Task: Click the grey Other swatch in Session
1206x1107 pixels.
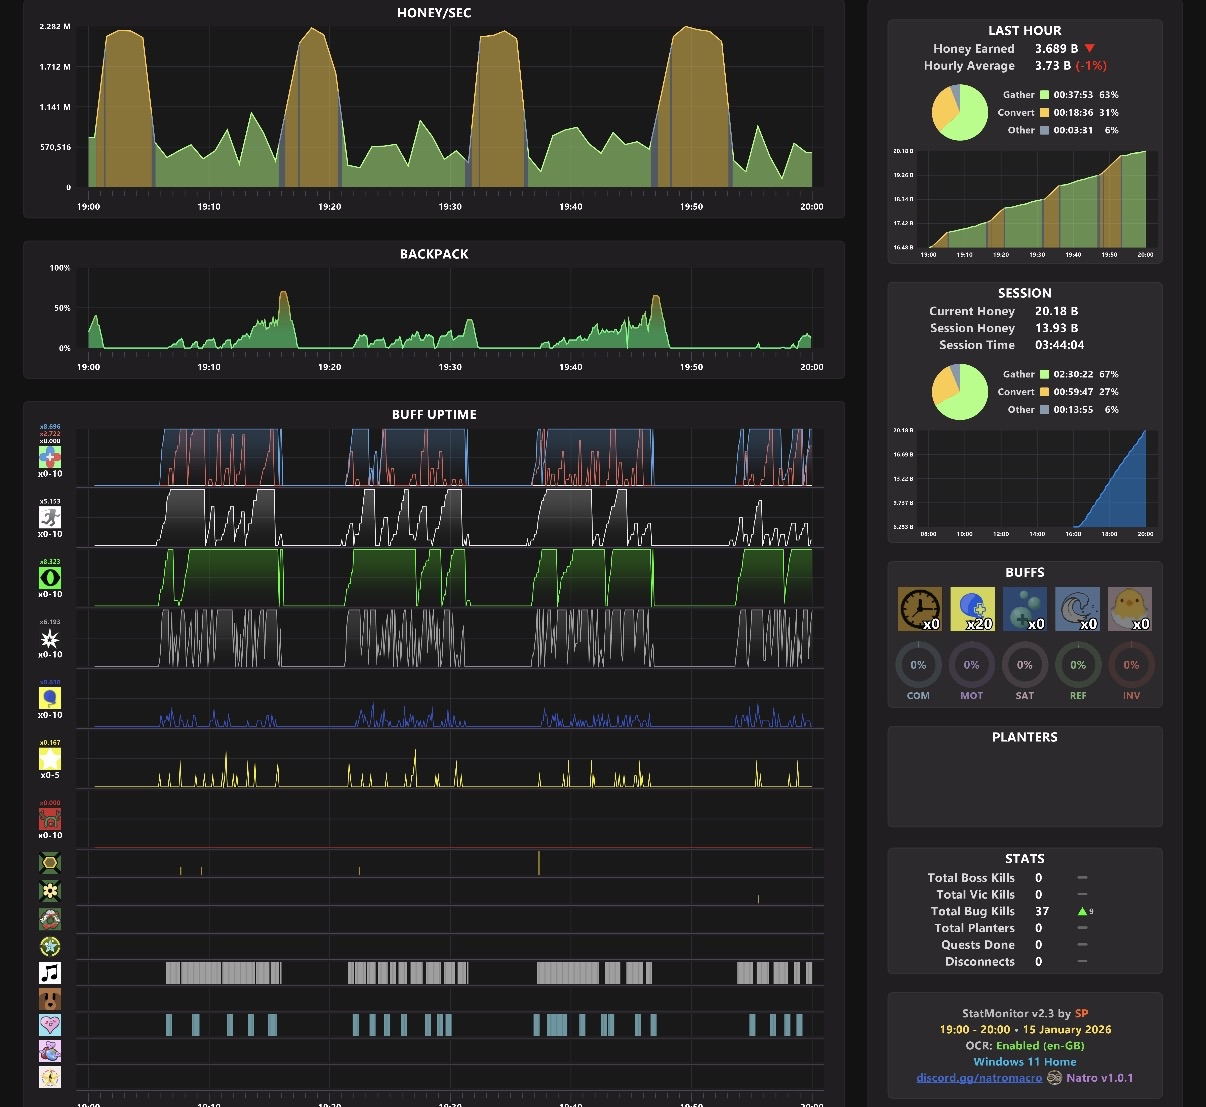Action: click(x=1044, y=410)
